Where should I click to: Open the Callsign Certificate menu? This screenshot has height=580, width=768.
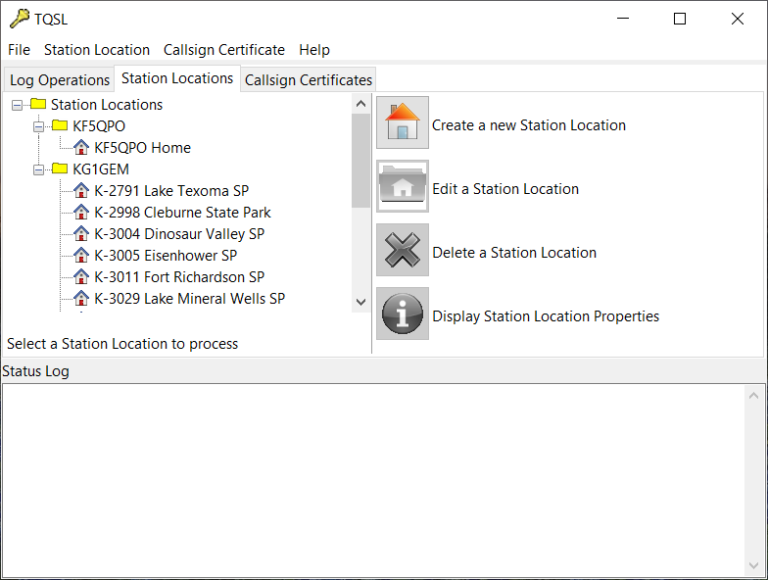coord(224,50)
